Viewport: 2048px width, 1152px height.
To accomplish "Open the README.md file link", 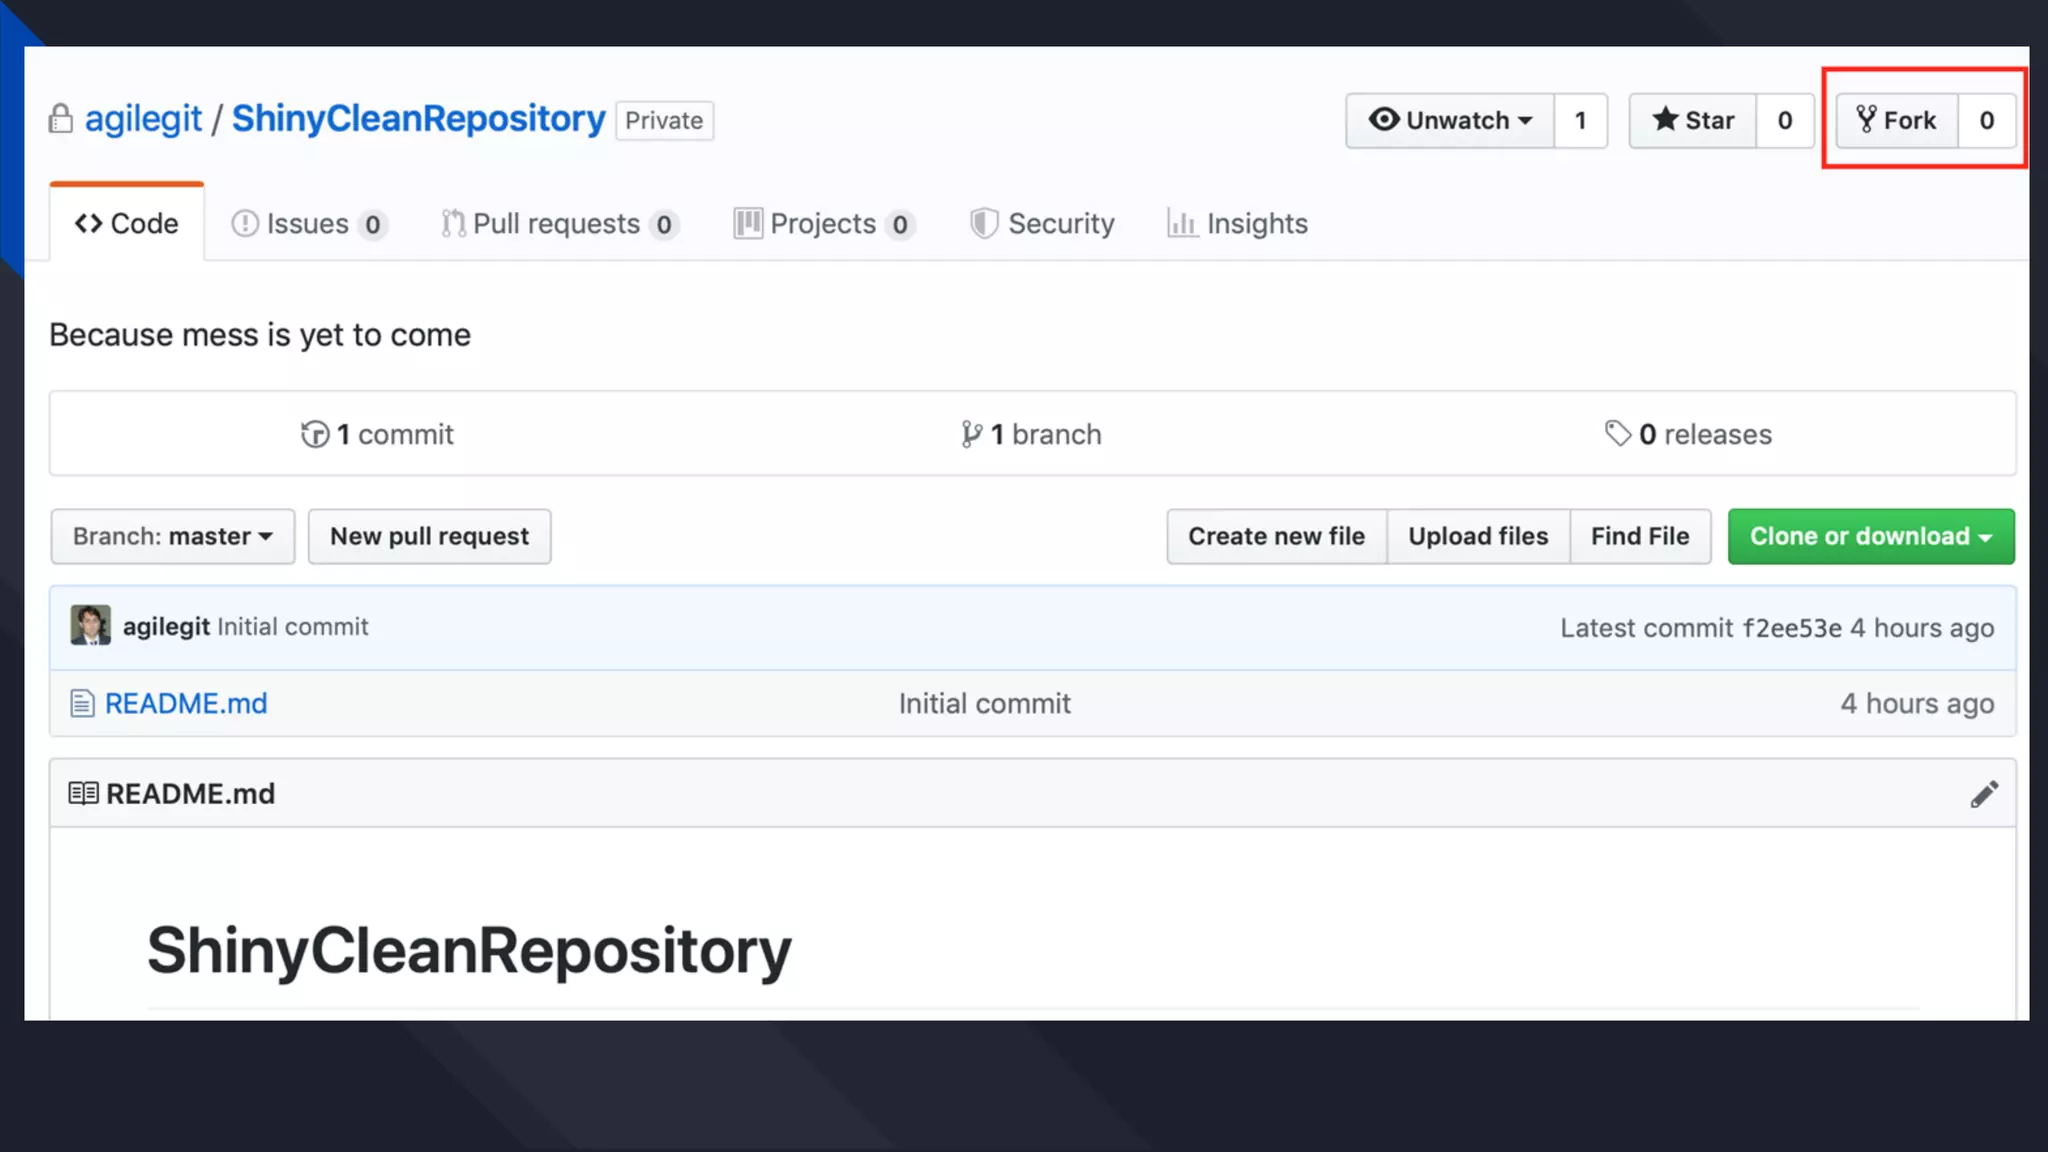I will tap(186, 704).
